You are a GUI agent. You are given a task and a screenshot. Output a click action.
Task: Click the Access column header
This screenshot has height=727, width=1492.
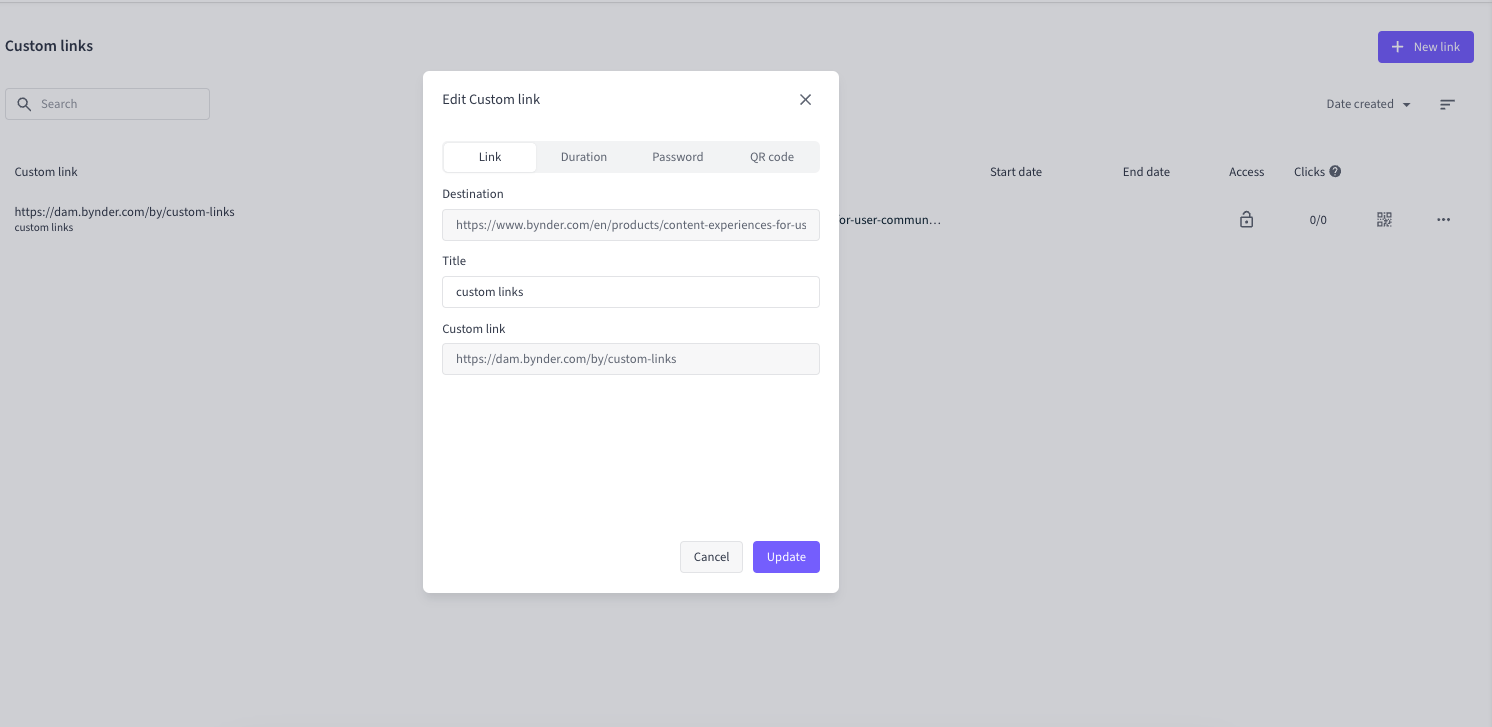tap(1246, 172)
